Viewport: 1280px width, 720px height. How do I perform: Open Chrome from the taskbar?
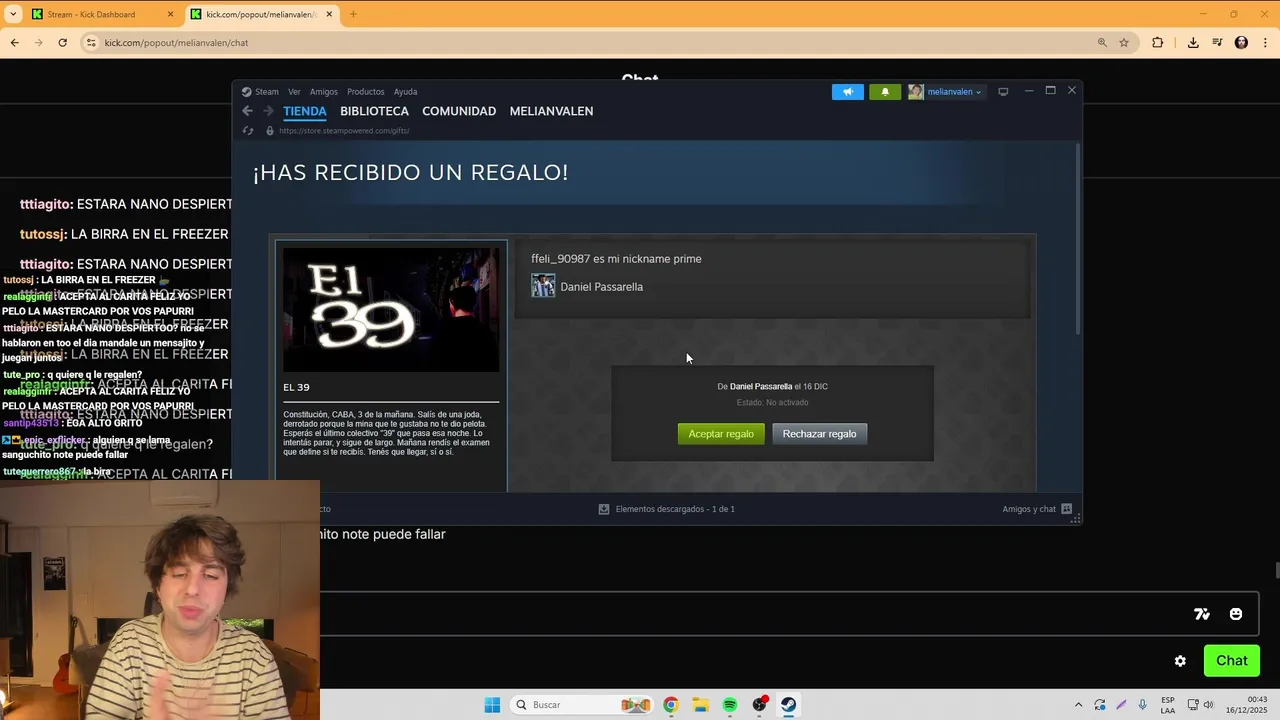[670, 705]
